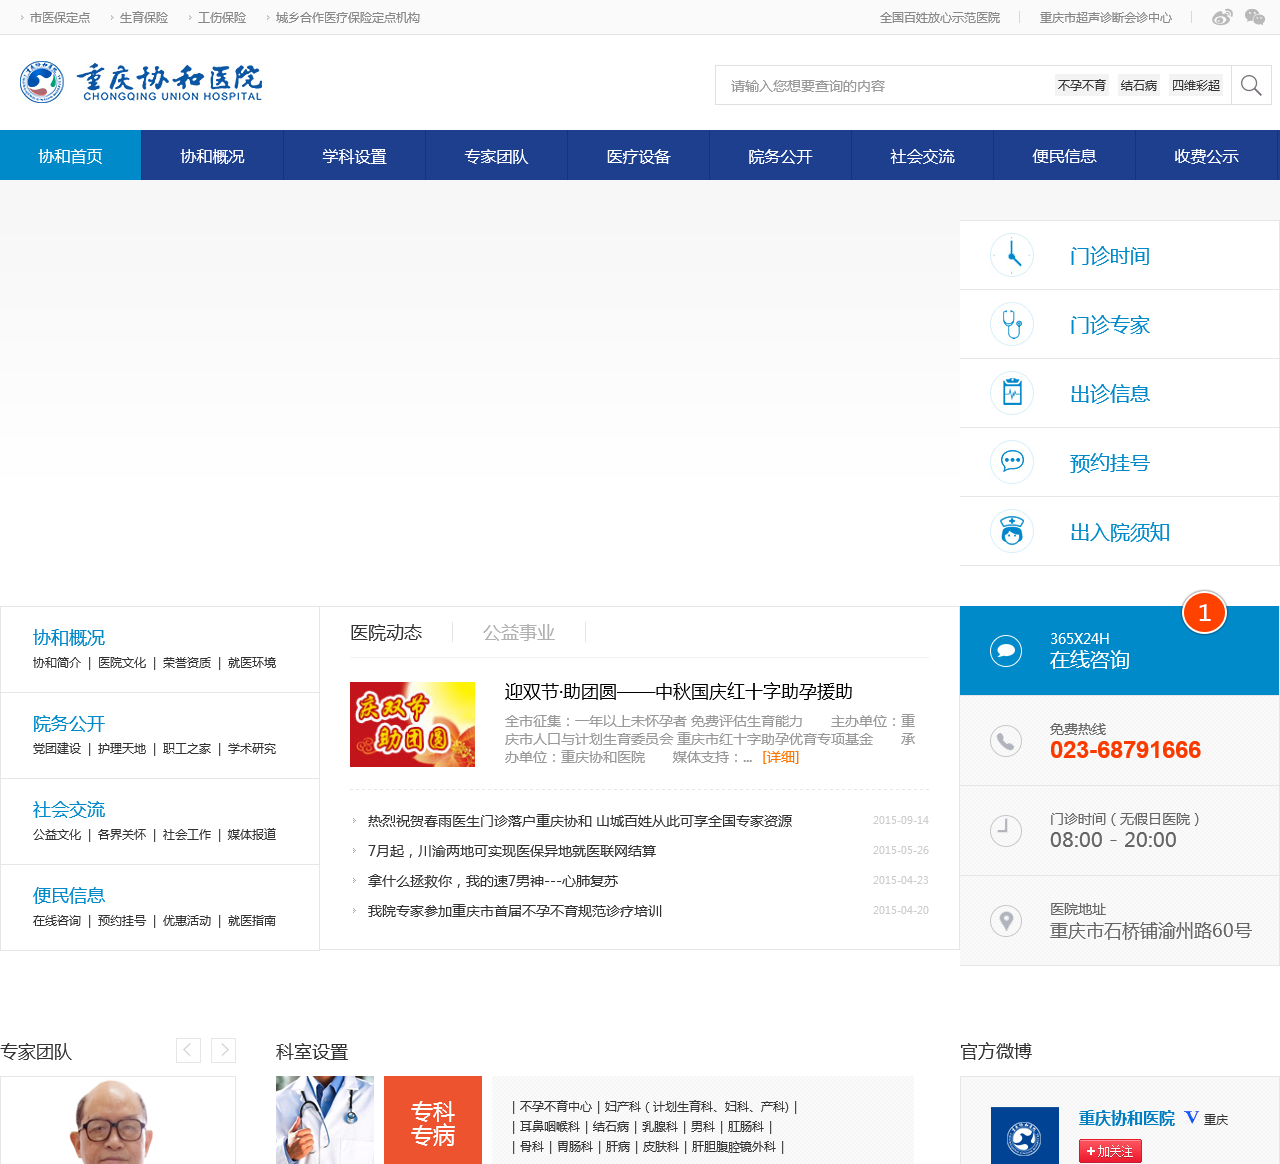Show previous expert with left arrow
This screenshot has height=1164, width=1280.
188,1050
